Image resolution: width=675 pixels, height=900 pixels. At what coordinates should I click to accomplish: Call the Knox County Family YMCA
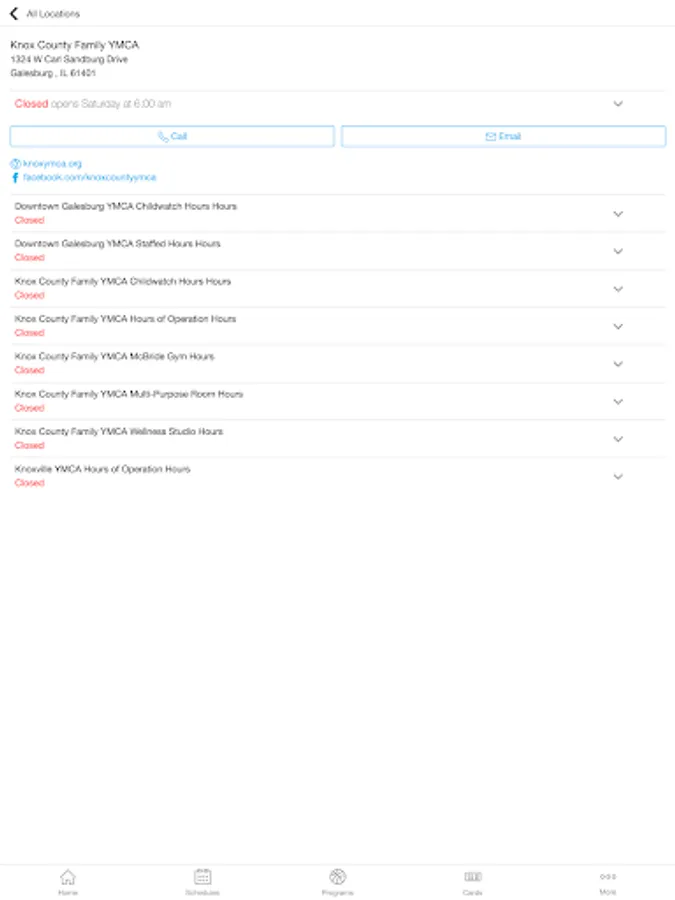click(172, 136)
